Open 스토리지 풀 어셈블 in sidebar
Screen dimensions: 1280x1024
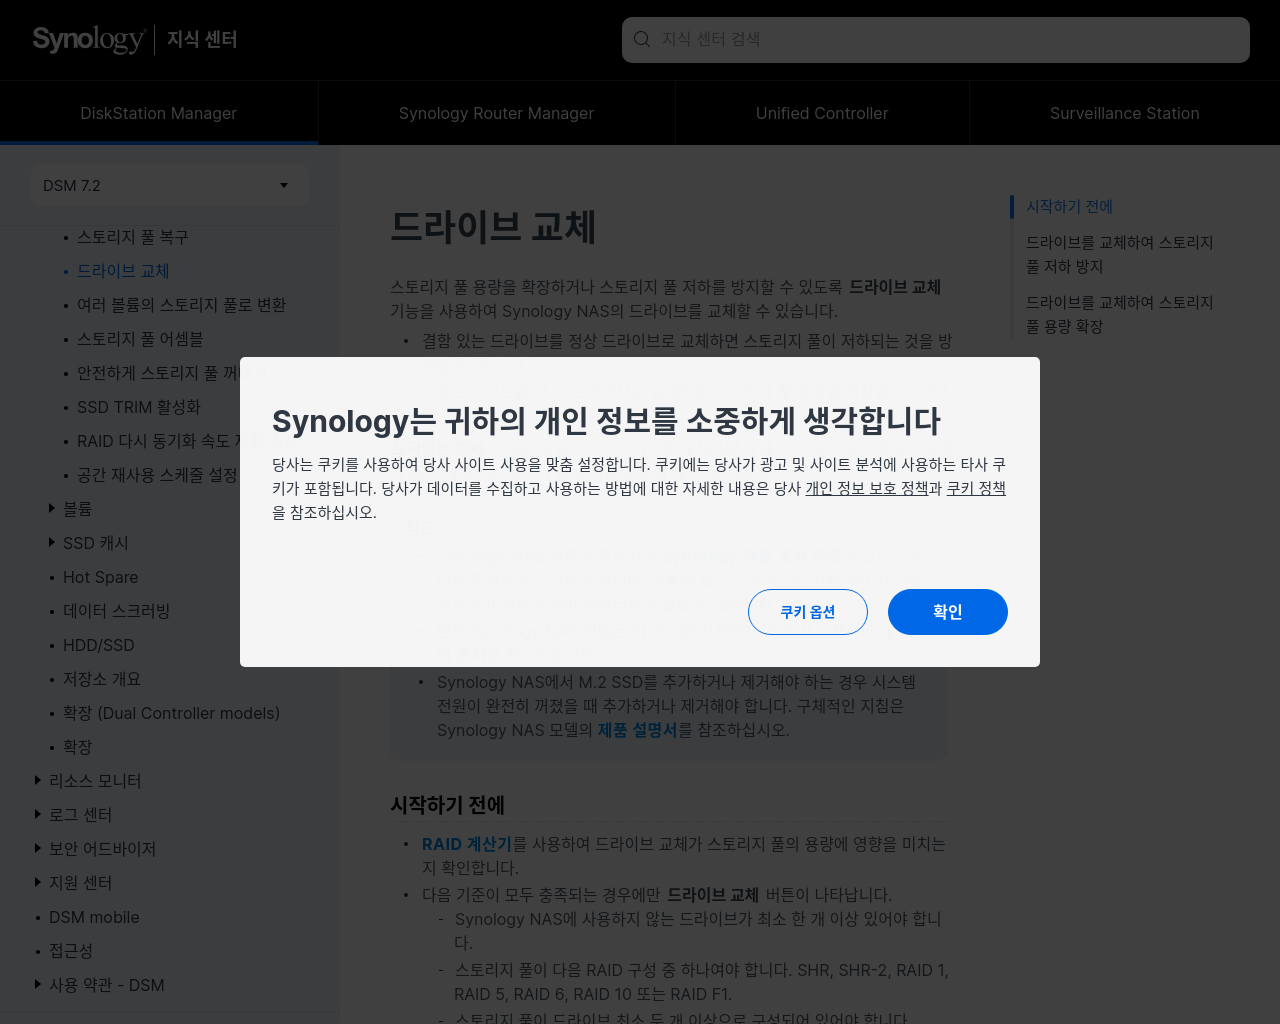(x=140, y=339)
